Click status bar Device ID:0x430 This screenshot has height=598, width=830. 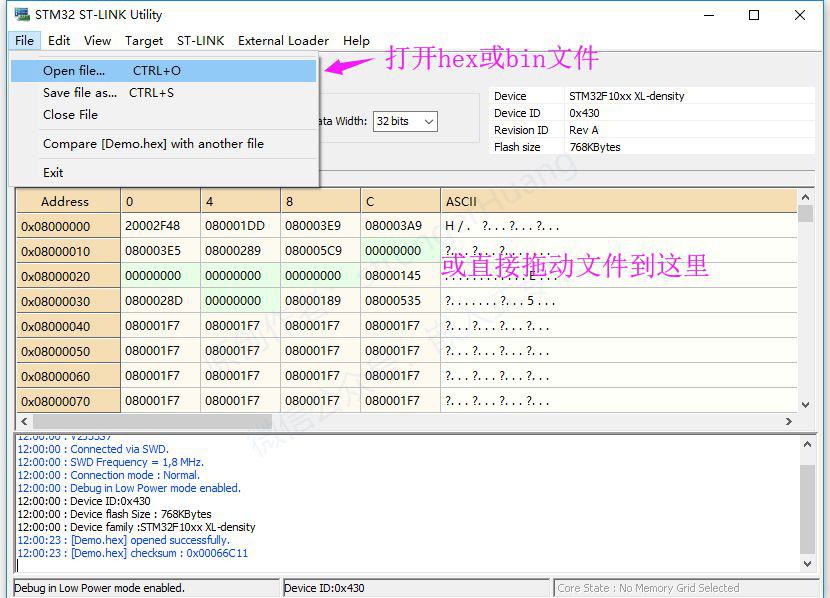[417, 588]
